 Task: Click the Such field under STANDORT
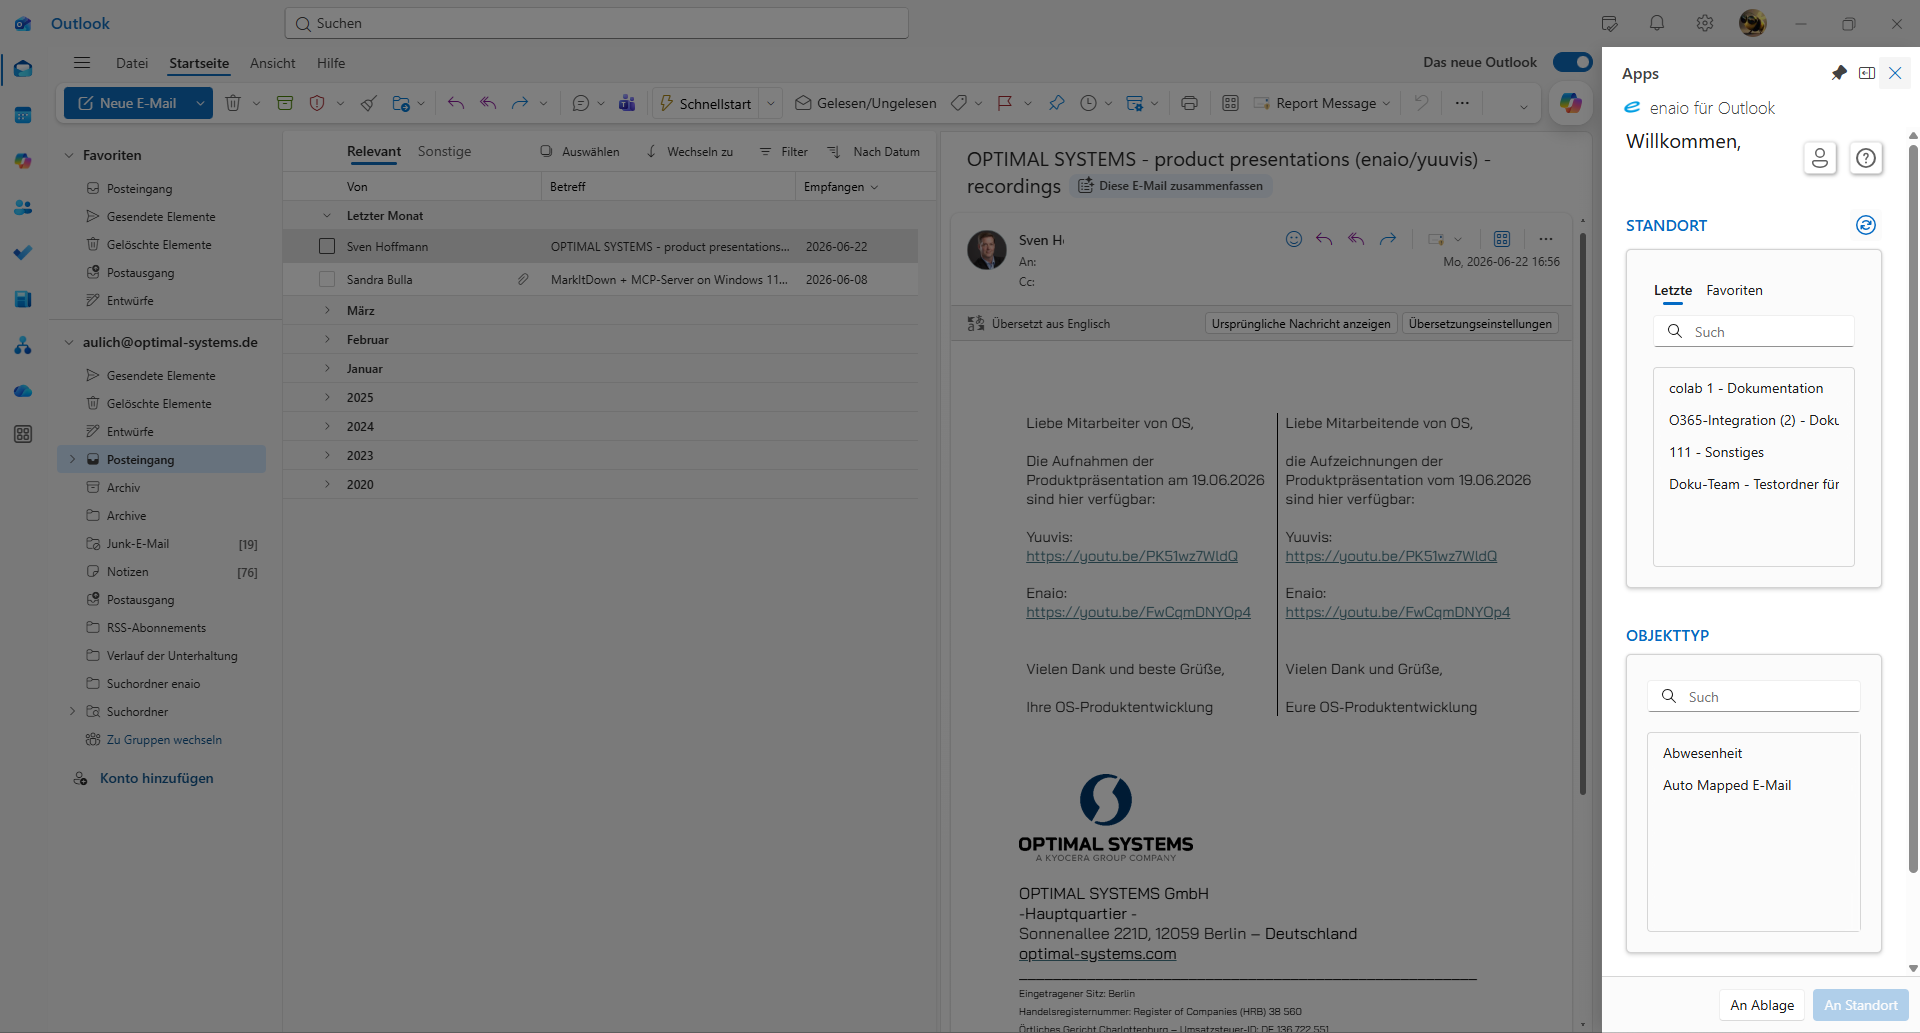[x=1754, y=331]
